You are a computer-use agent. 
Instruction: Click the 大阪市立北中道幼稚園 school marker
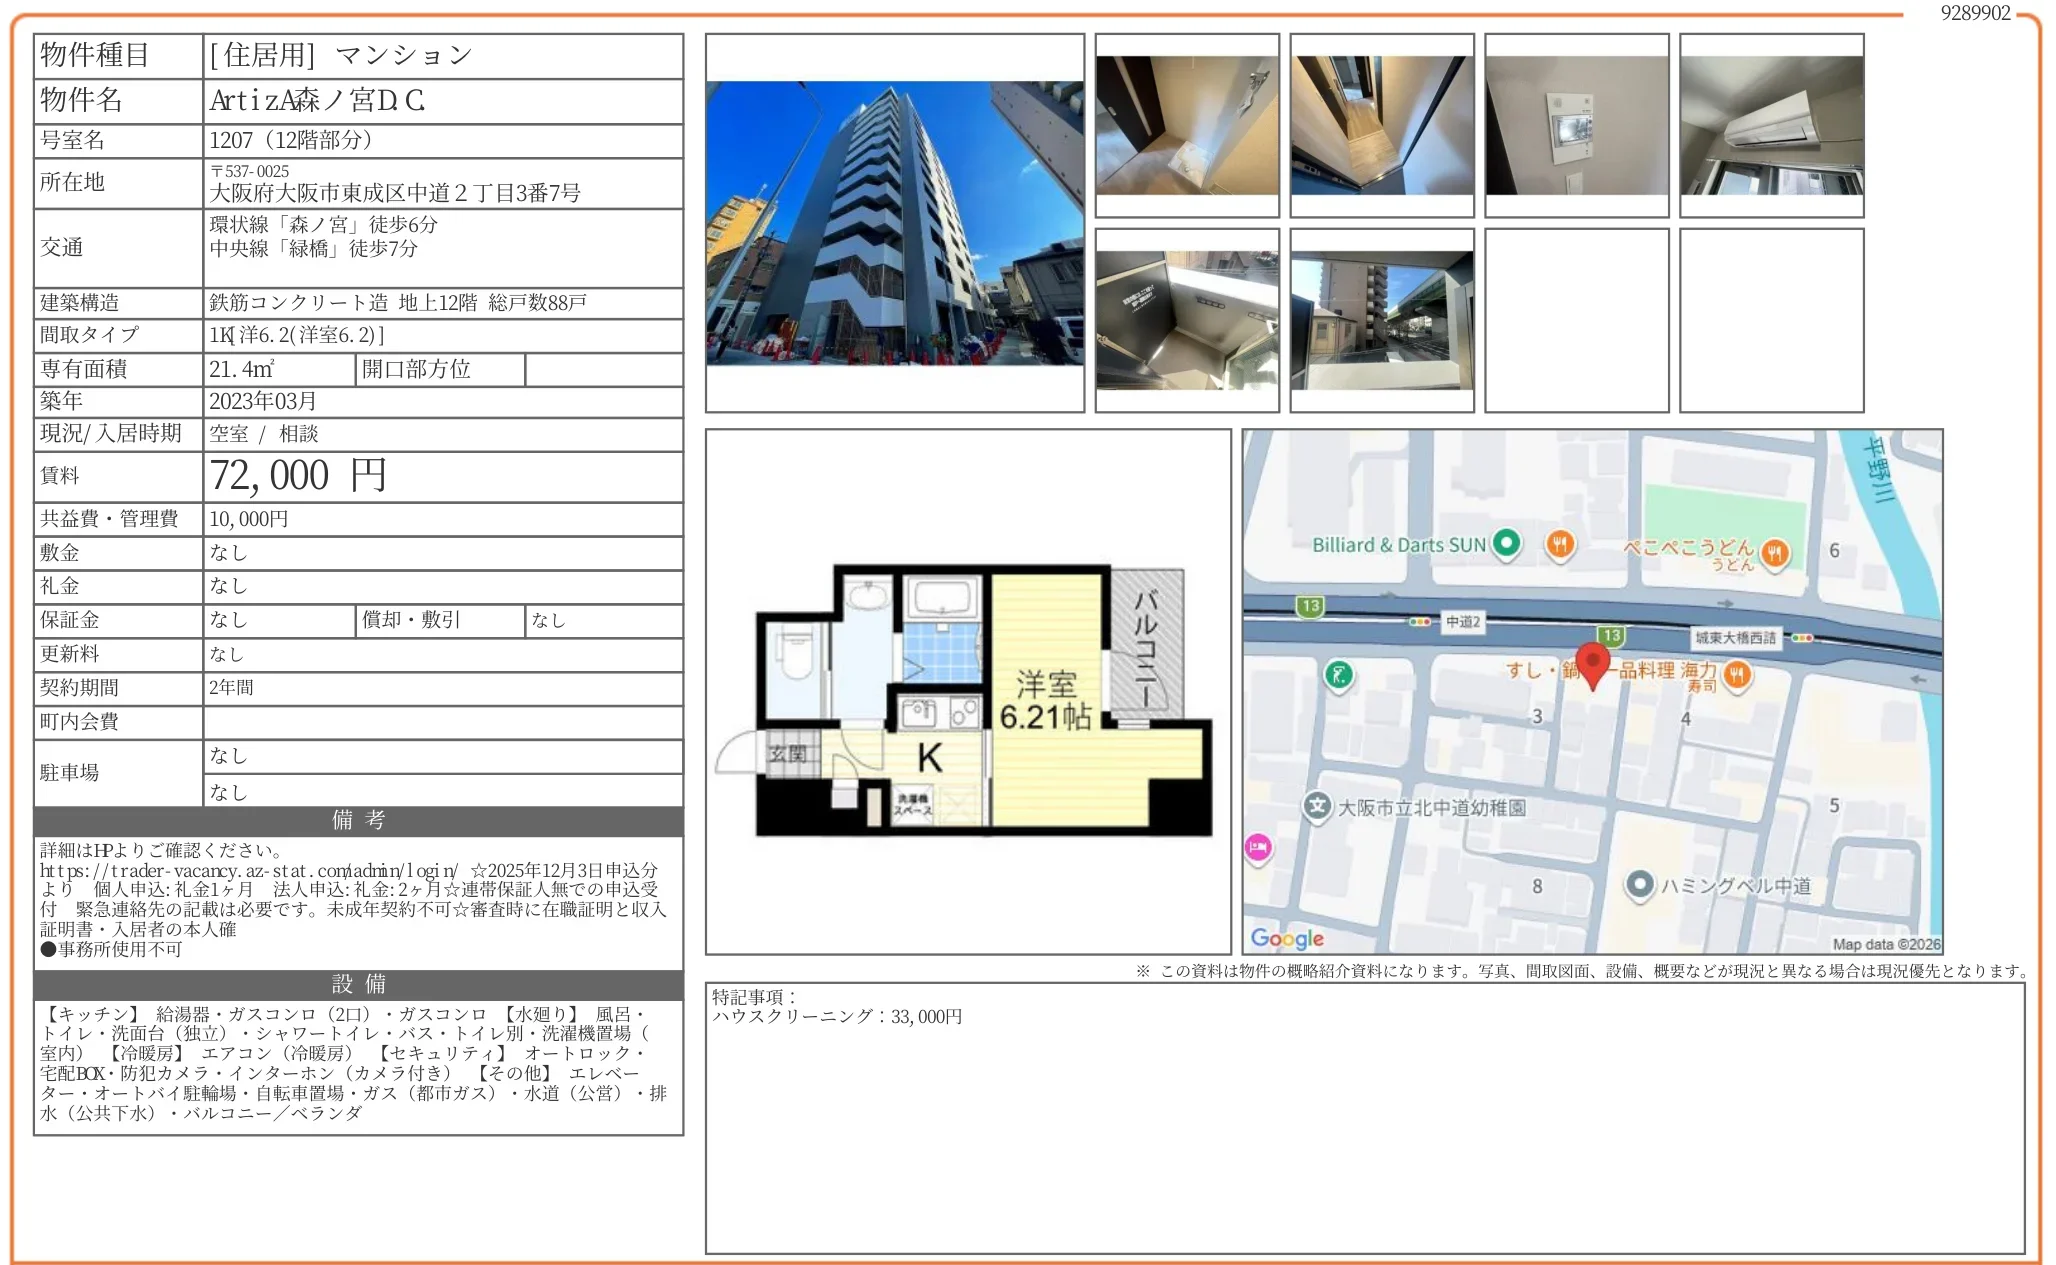(1318, 806)
